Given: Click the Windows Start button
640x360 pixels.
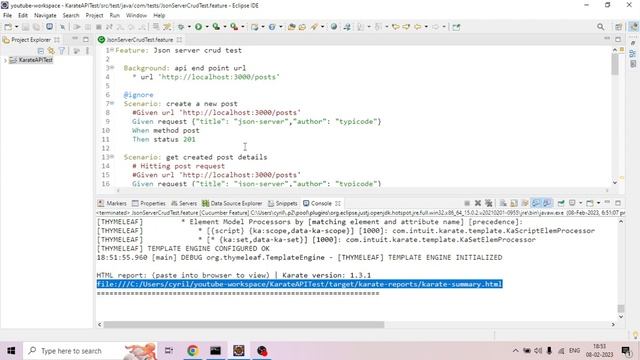Looking at the screenshot, I should click(11, 351).
